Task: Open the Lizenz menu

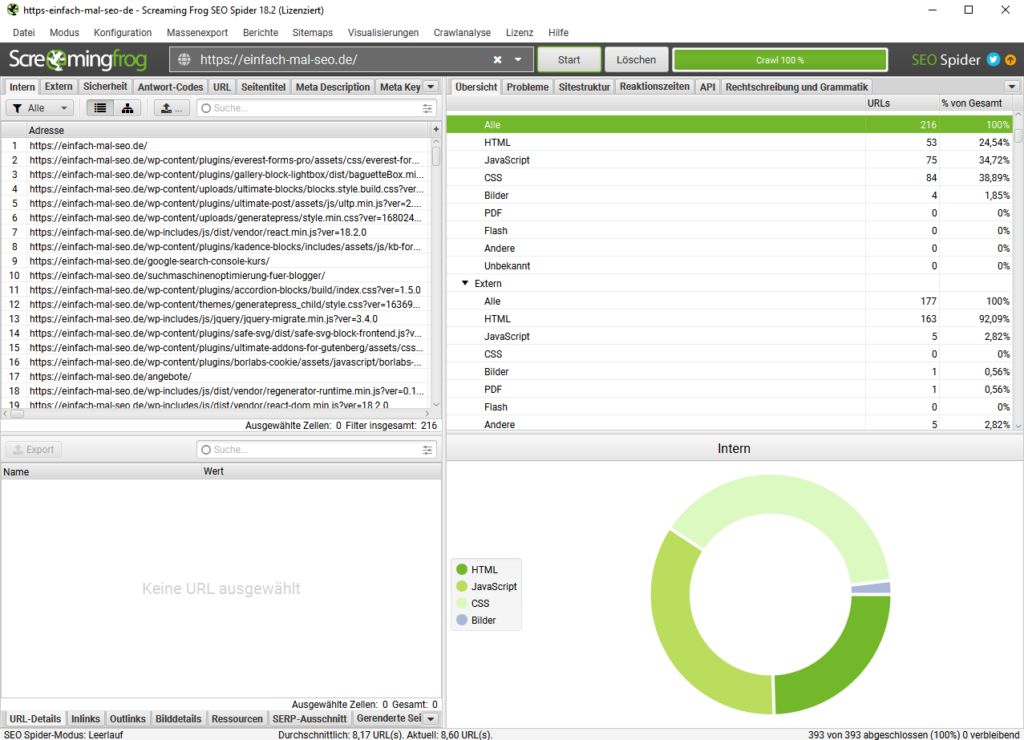Action: [519, 33]
